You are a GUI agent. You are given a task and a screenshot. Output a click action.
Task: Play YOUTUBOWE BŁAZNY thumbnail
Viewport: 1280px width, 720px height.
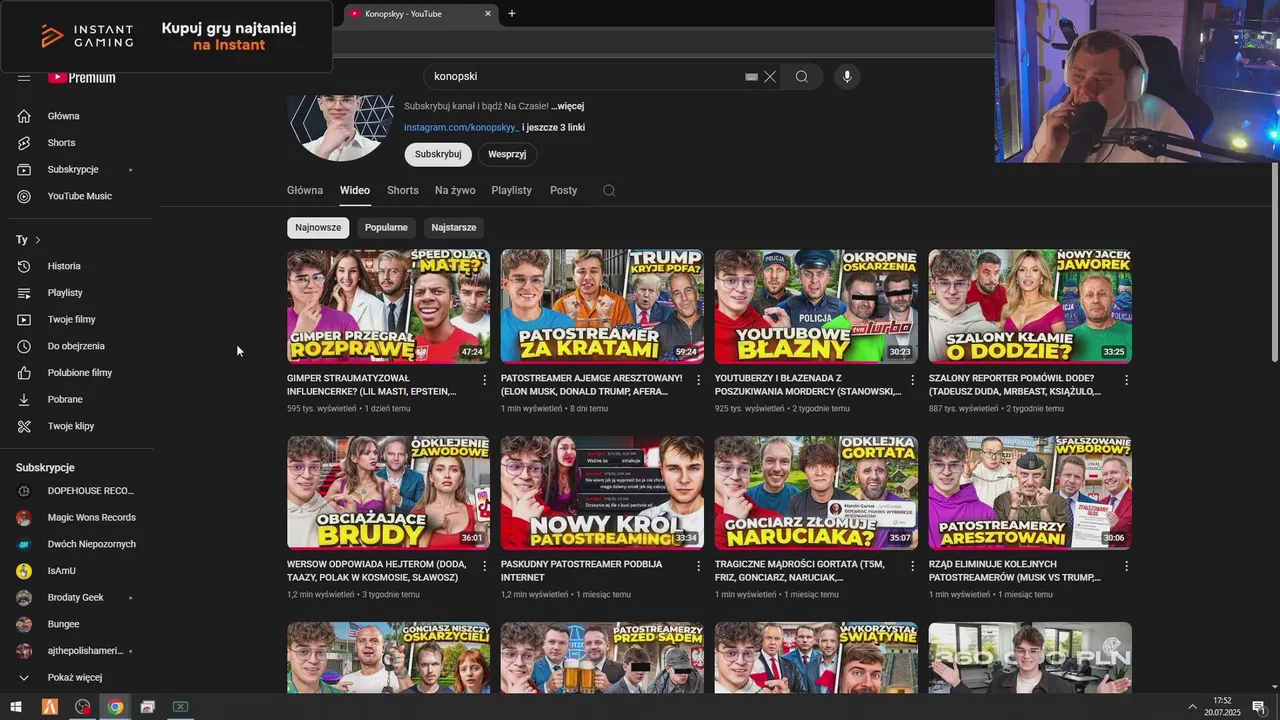coord(816,306)
